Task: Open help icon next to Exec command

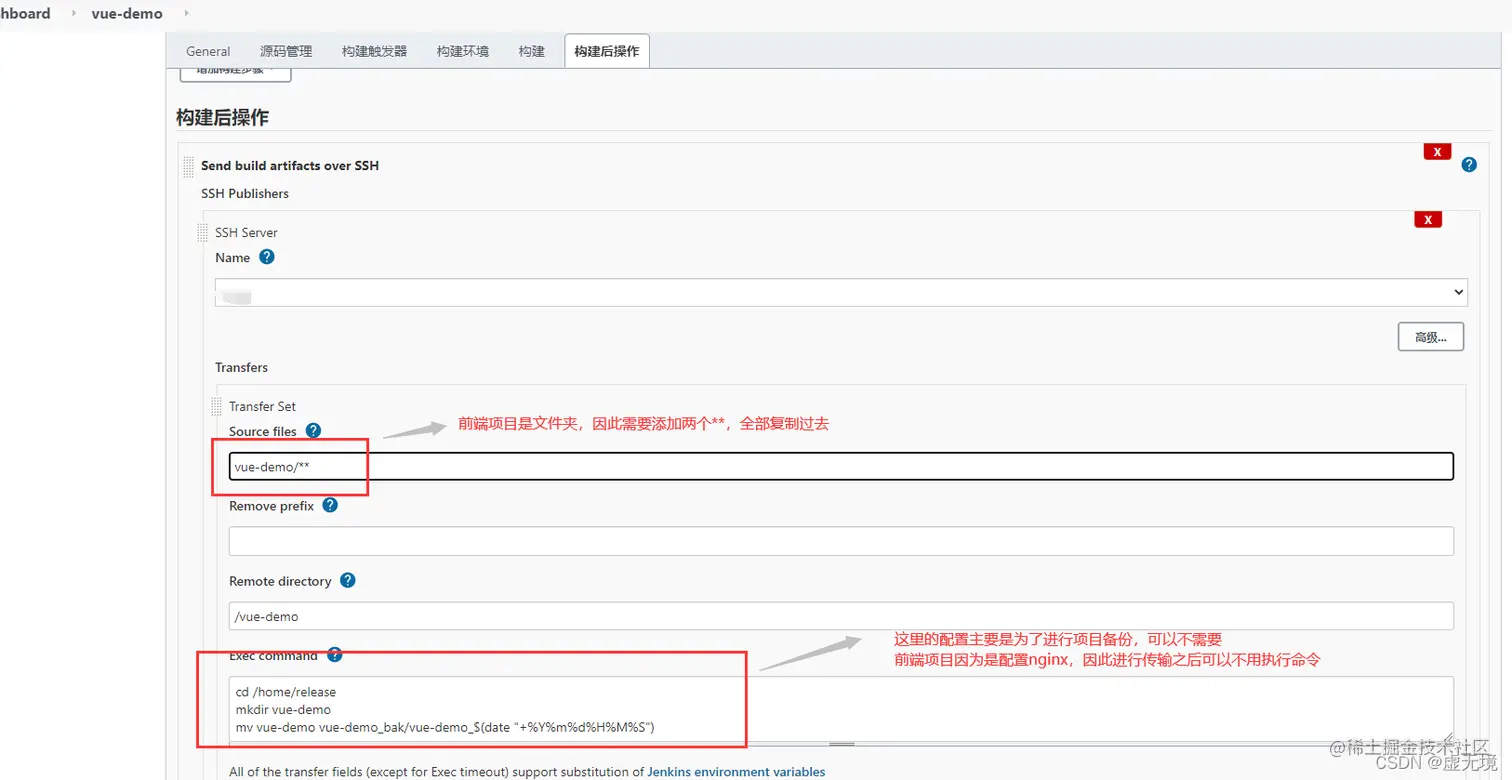Action: pos(334,655)
